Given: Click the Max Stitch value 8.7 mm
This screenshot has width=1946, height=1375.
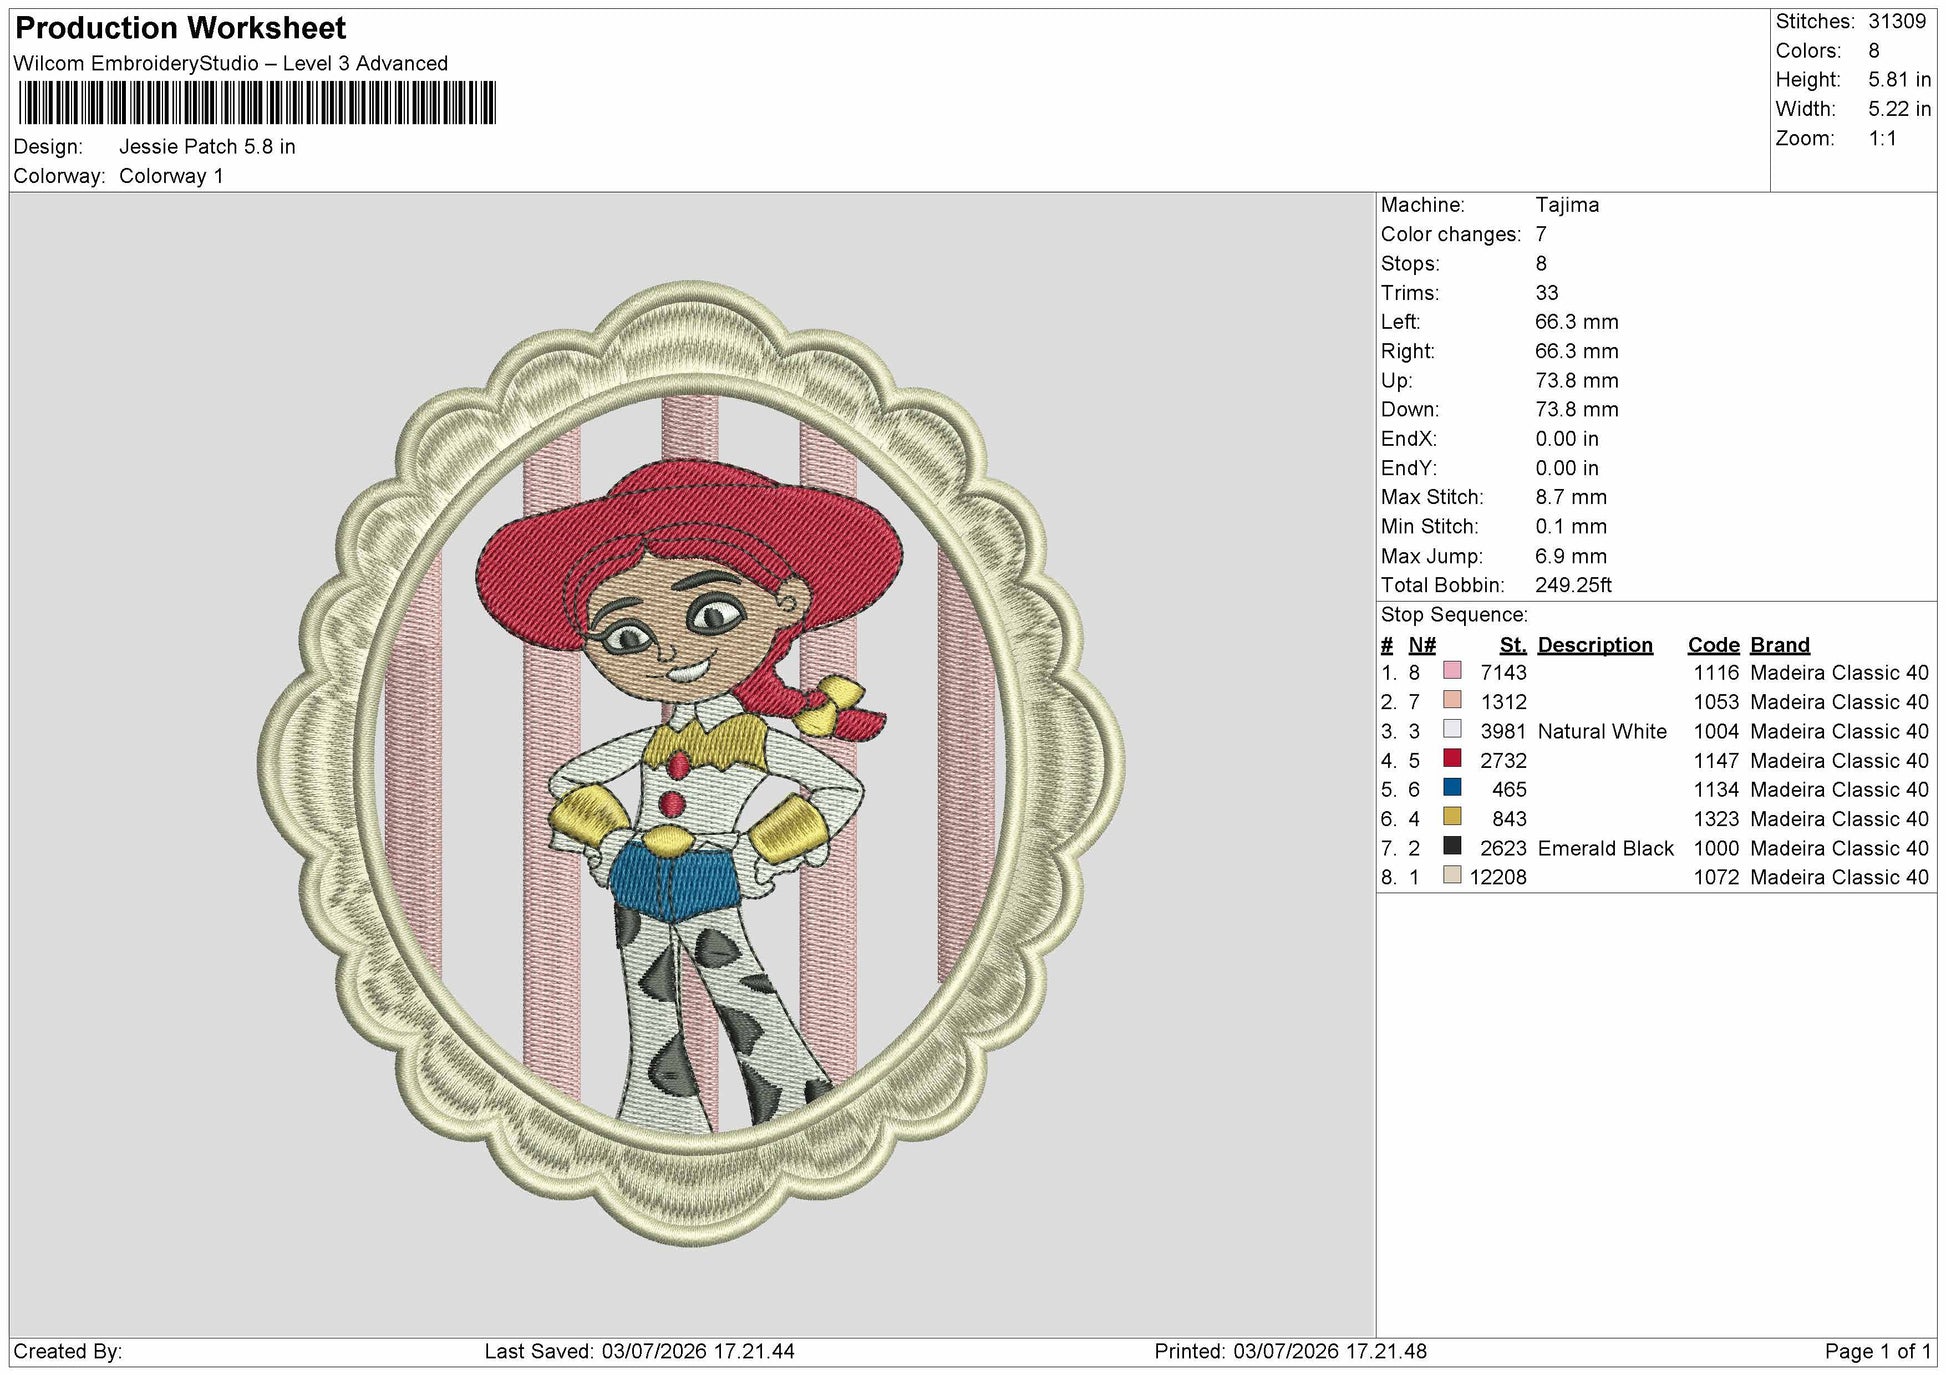Looking at the screenshot, I should (1571, 497).
